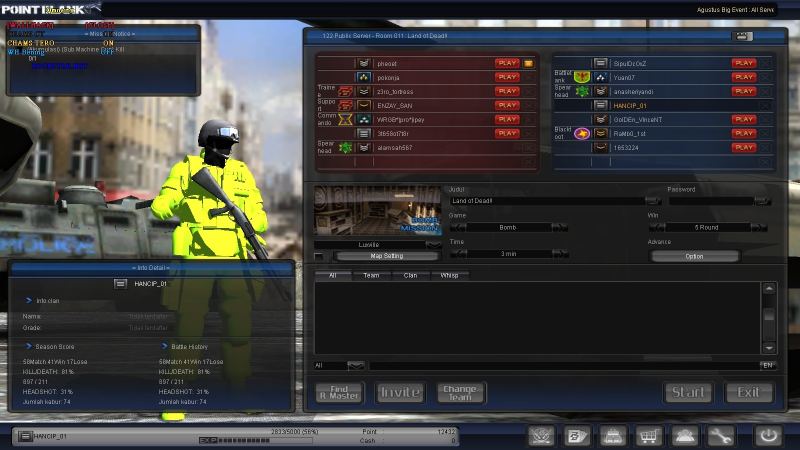
Task: Open the shop cart icon
Action: tap(648, 436)
